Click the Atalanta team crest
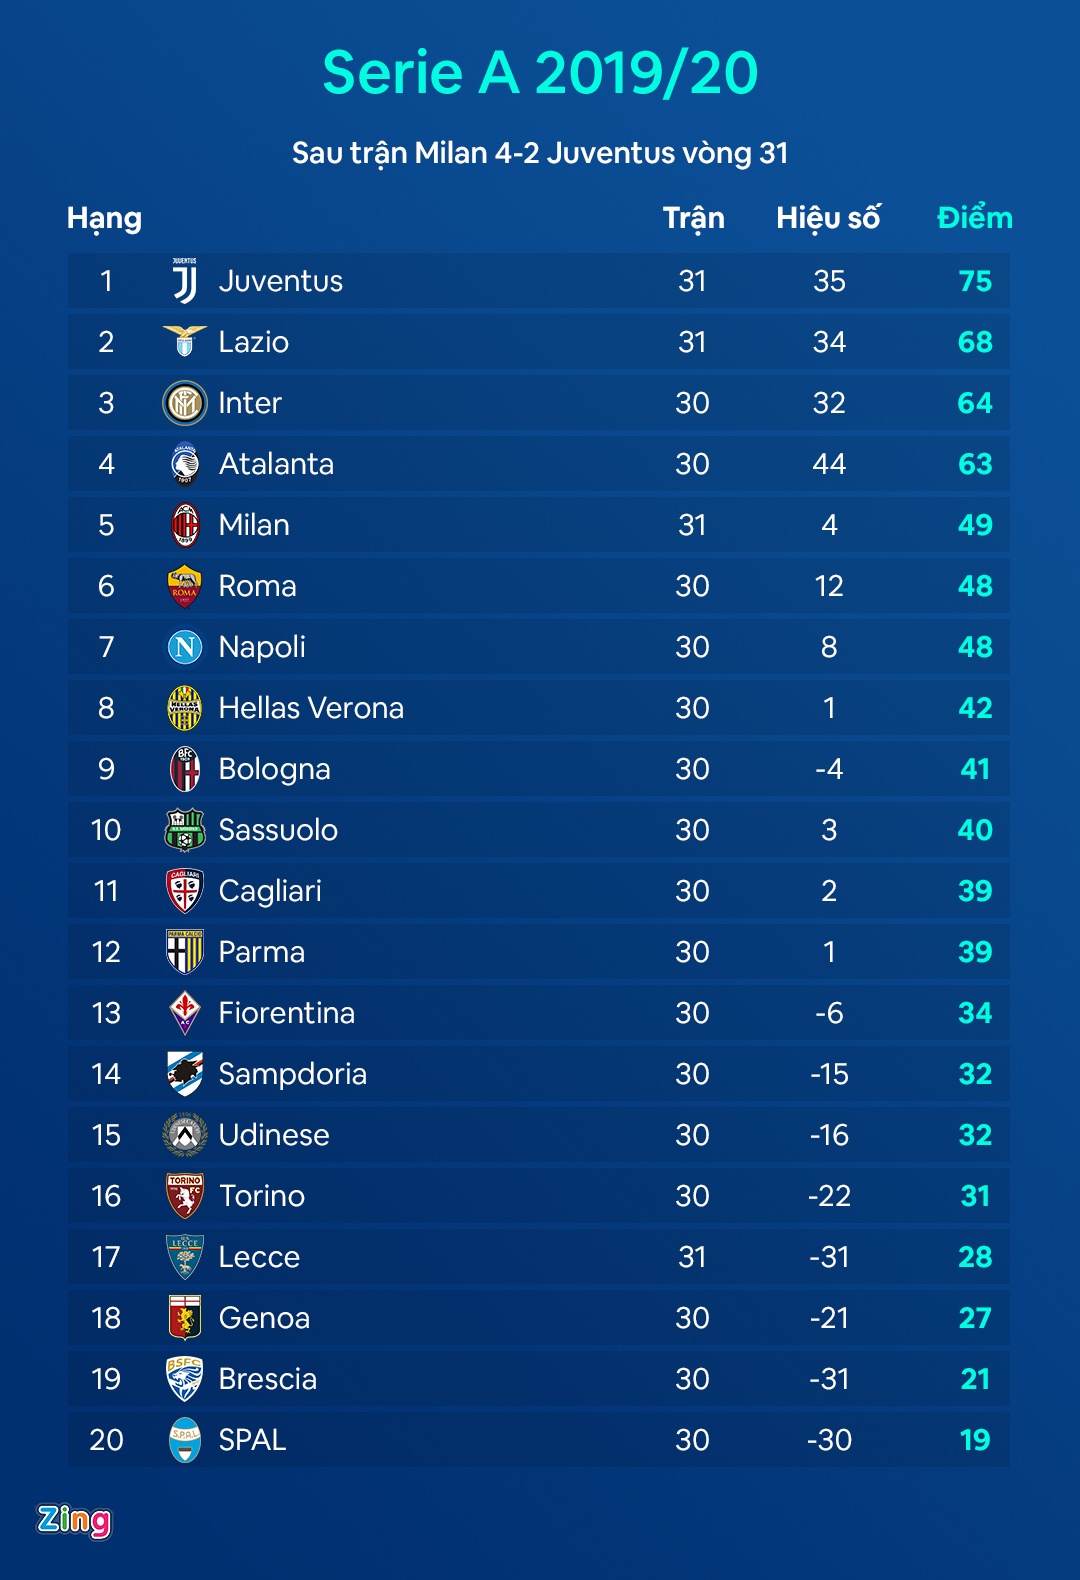Screen dimensions: 1080x1580 (185, 464)
